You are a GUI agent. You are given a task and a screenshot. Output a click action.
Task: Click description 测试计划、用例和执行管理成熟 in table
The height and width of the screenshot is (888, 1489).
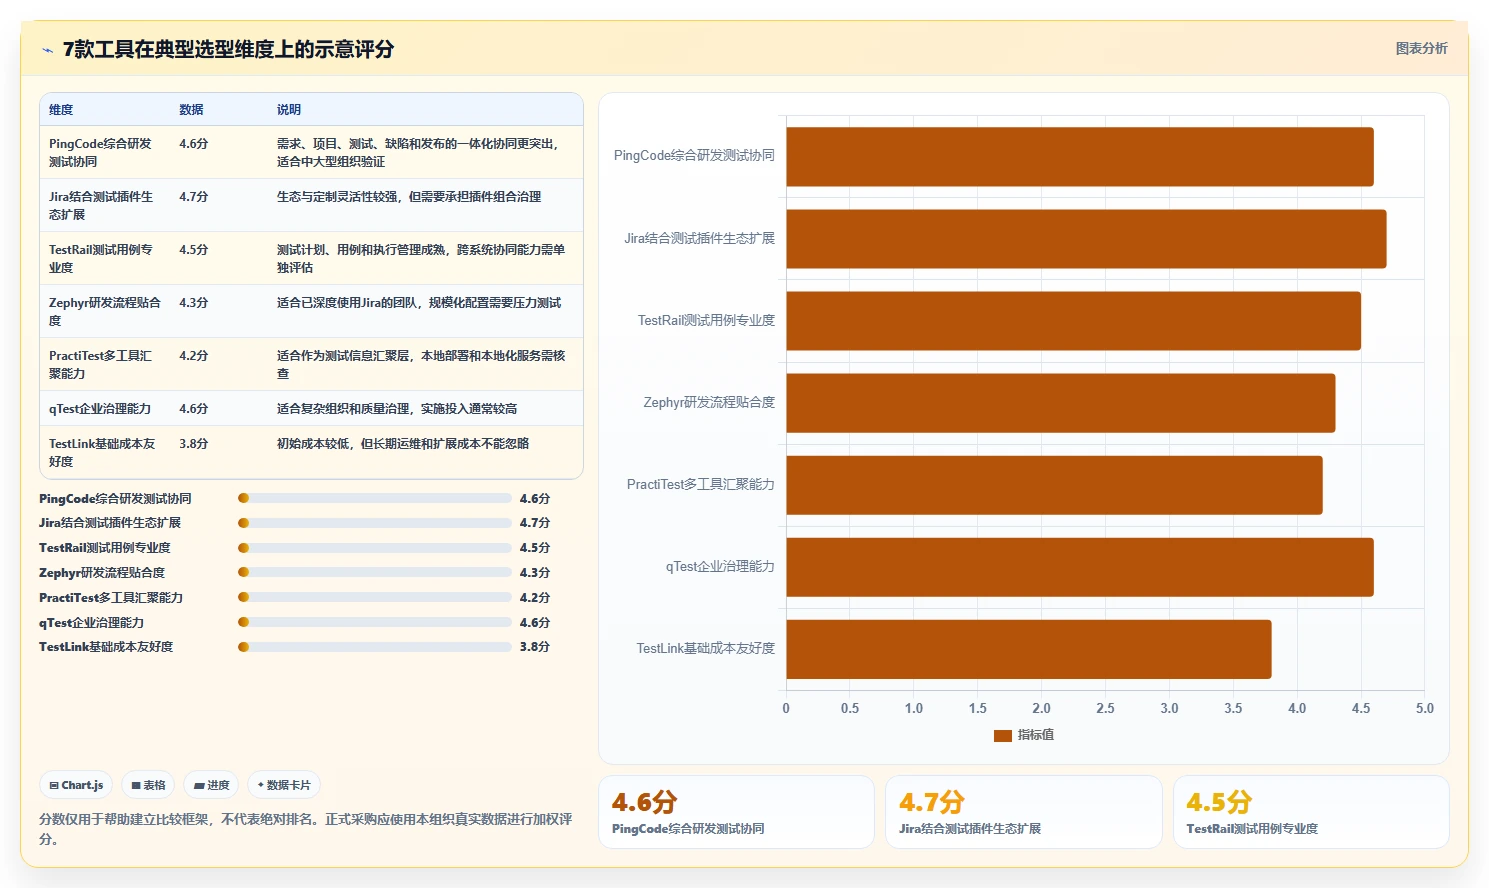[421, 258]
